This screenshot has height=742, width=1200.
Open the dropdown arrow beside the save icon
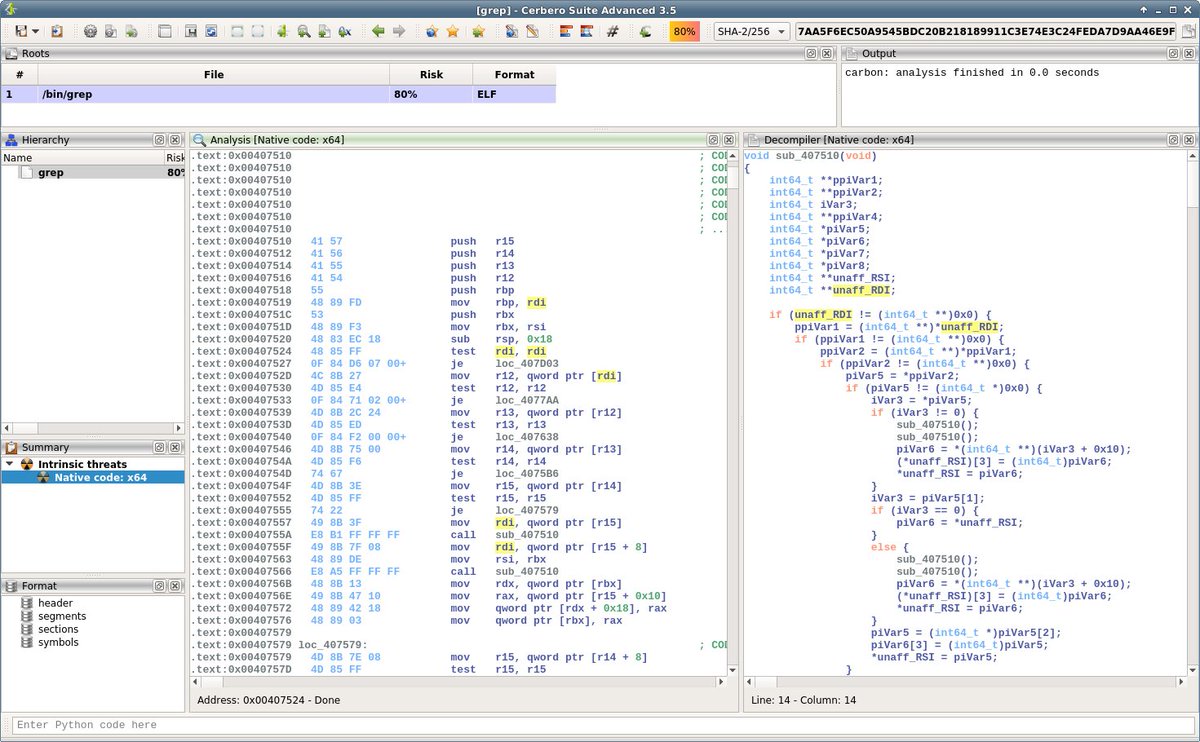(x=35, y=32)
